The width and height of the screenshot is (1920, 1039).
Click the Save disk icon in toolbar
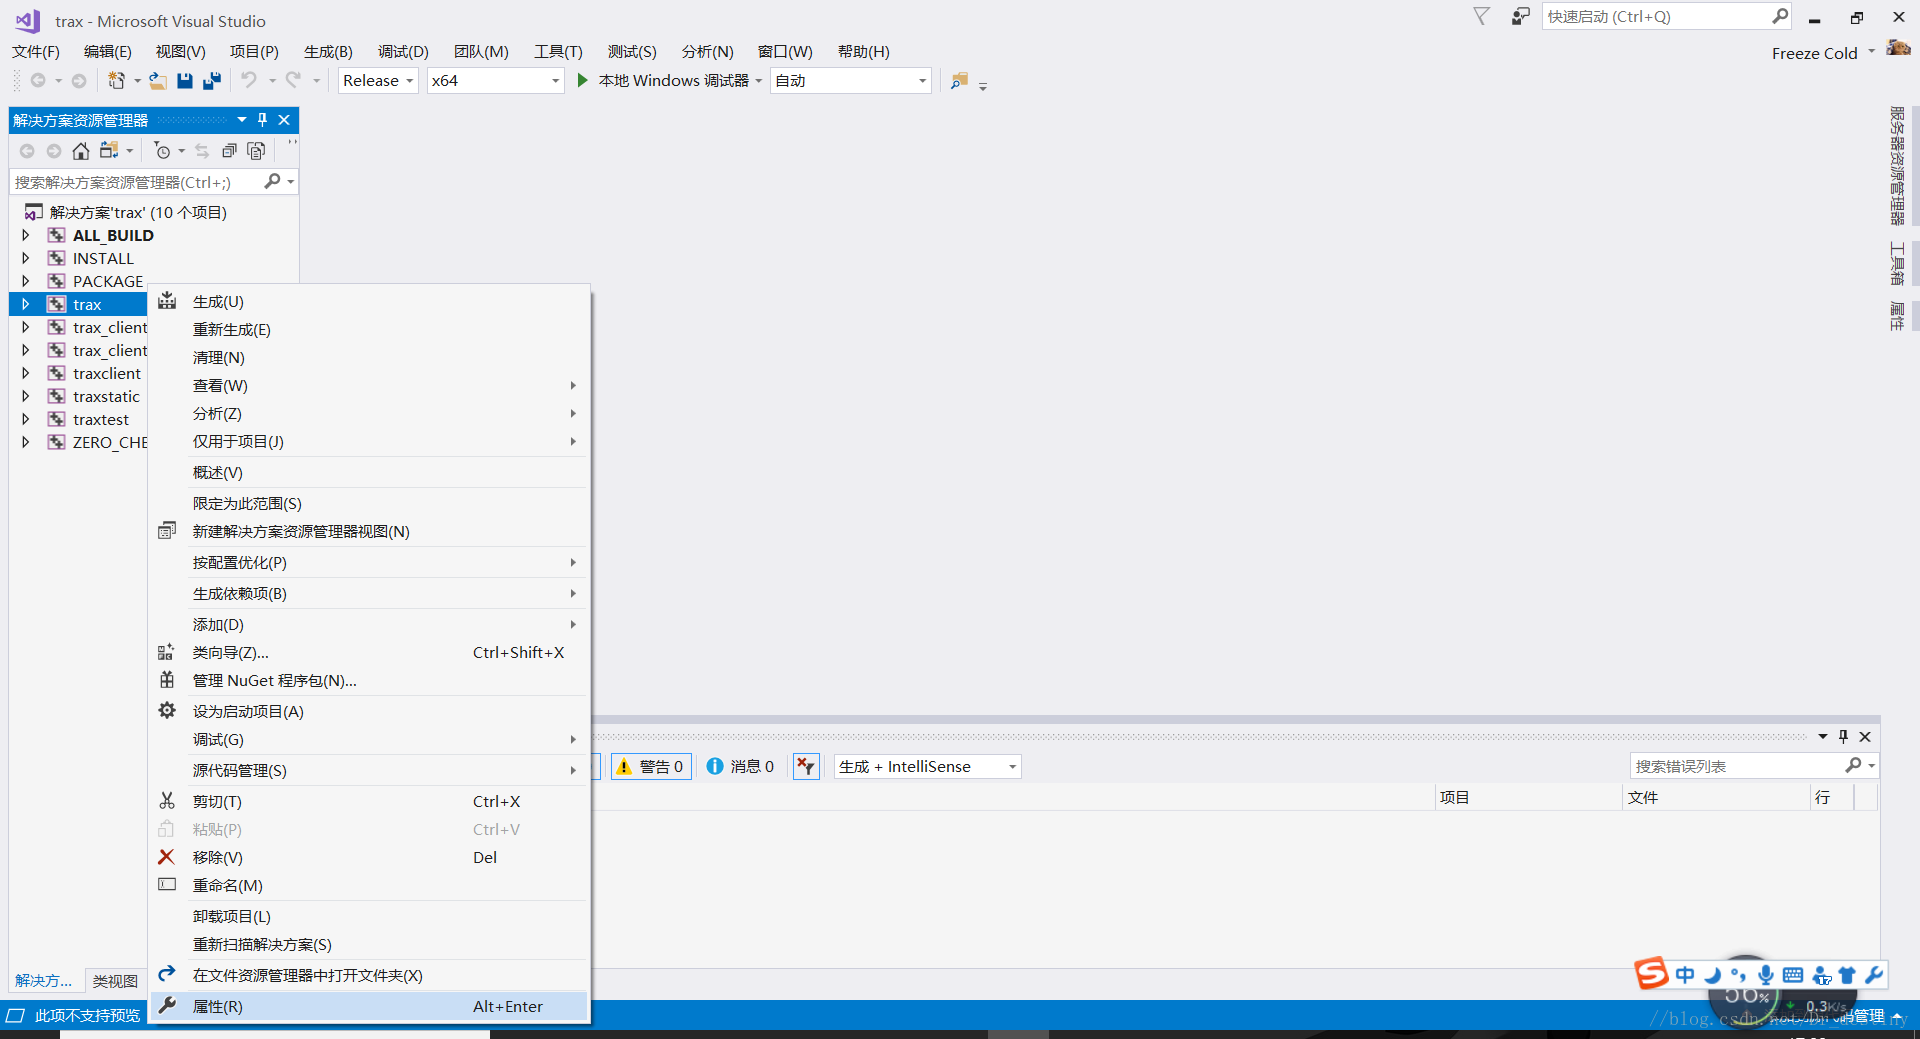[x=185, y=81]
